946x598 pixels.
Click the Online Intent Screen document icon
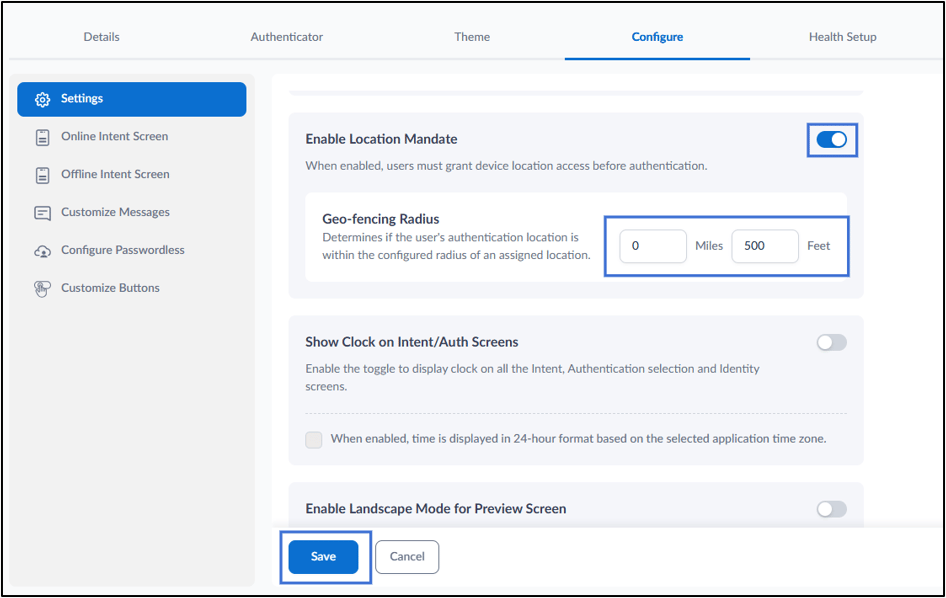pos(42,137)
